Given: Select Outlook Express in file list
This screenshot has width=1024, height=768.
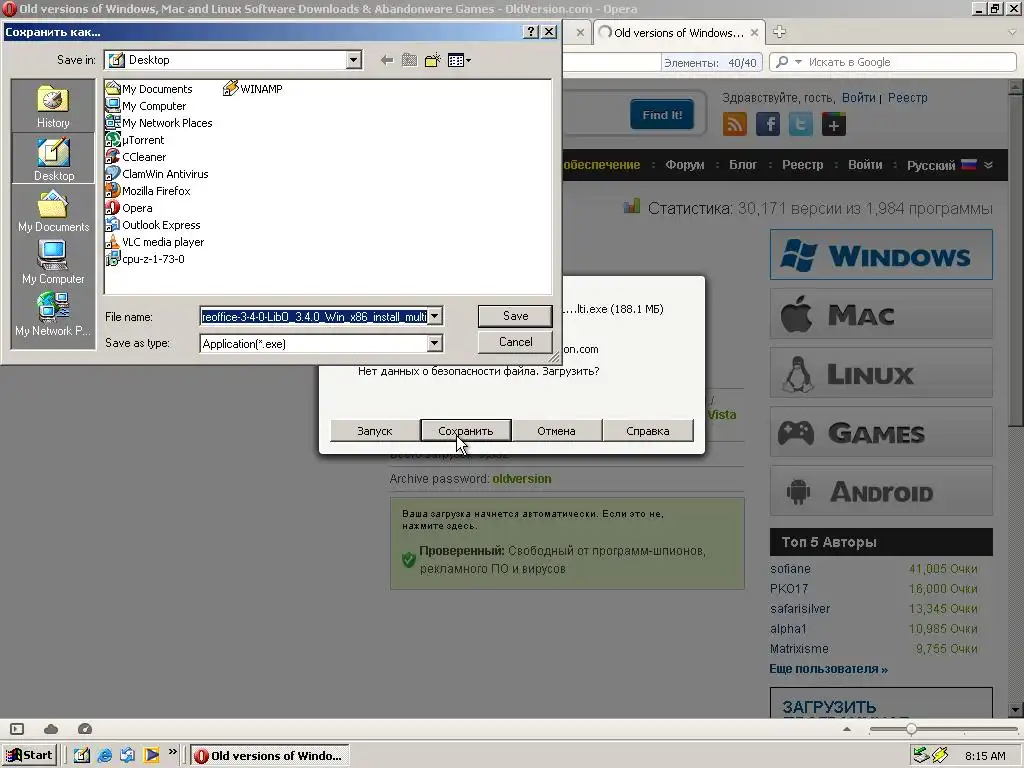Looking at the screenshot, I should point(153,225).
